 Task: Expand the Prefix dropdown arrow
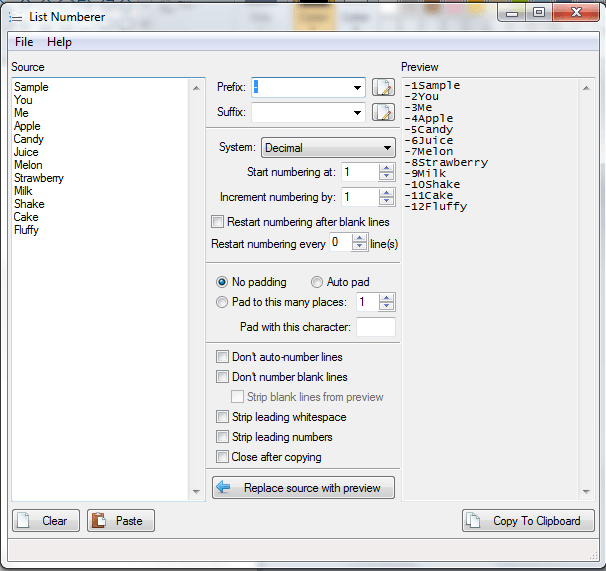click(357, 88)
